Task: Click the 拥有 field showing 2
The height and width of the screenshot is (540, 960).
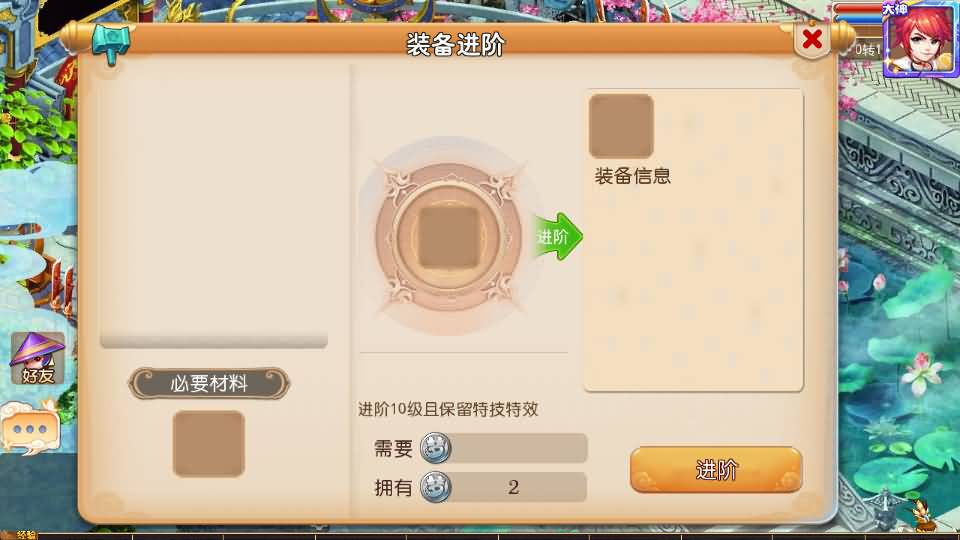Action: (x=504, y=487)
